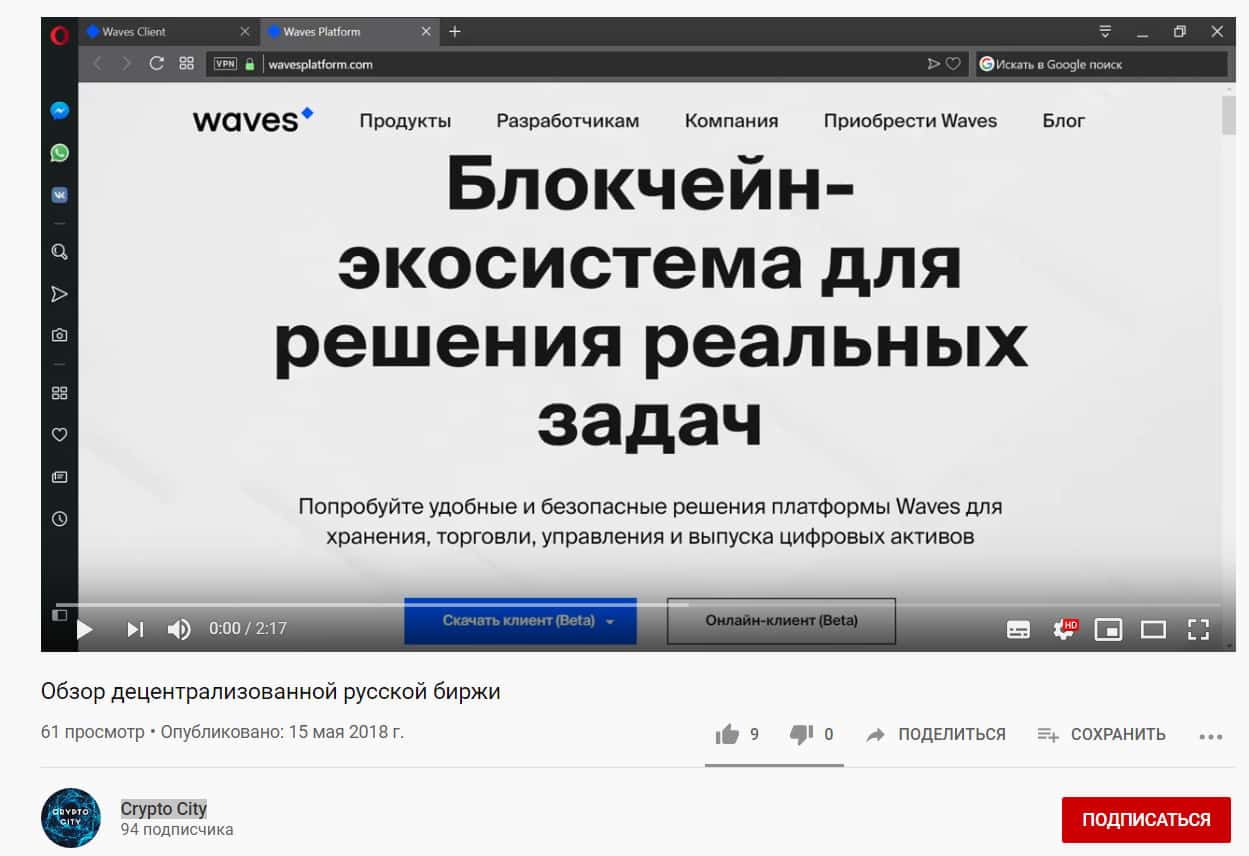
Task: Open the news icon in sidebar
Action: tap(60, 477)
